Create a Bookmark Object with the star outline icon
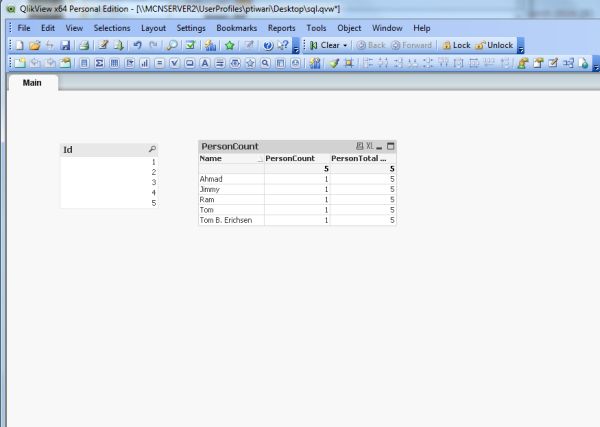600x427 pixels. coord(250,63)
